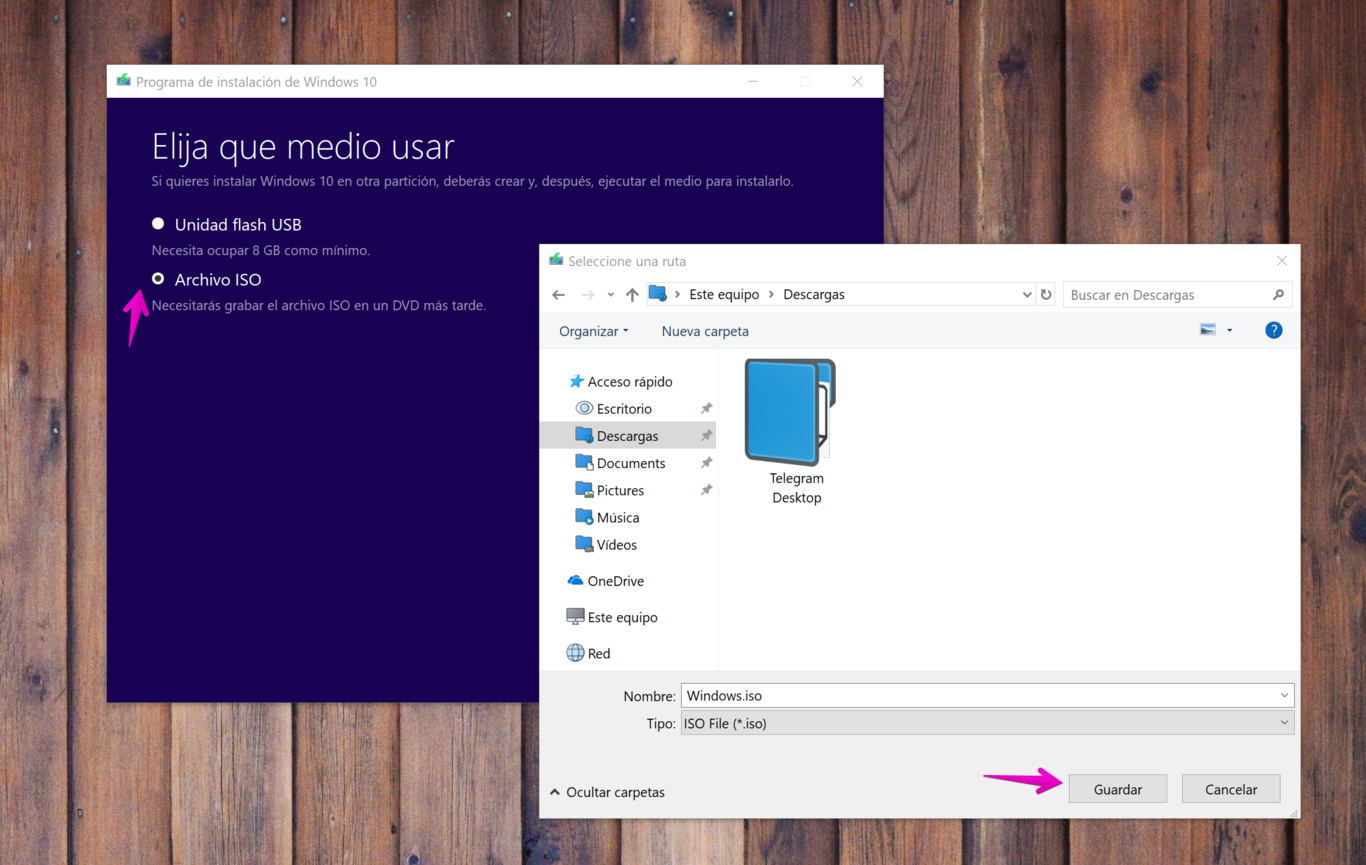Select Vídeos in the sidebar
Viewport: 1366px width, 865px height.
[x=616, y=545]
